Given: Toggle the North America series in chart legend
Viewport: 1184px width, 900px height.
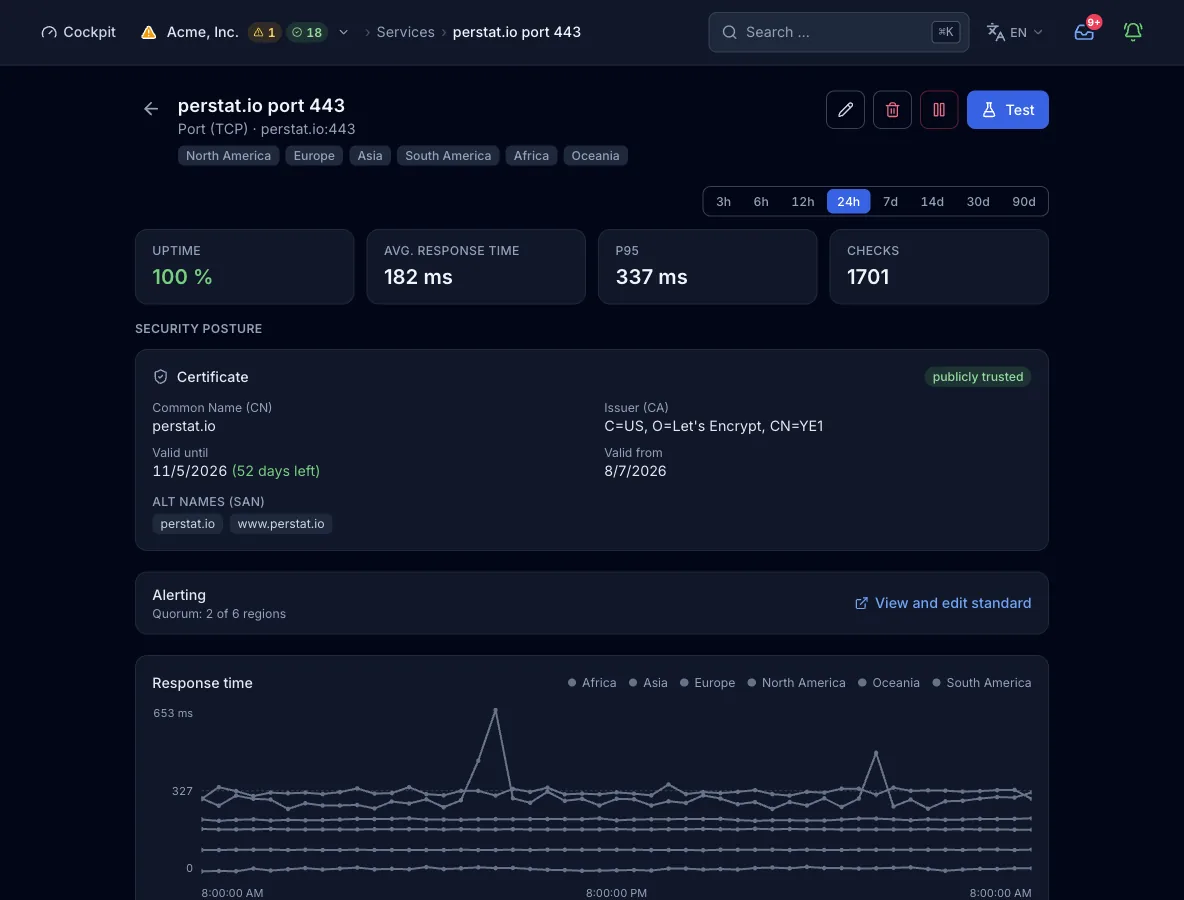Looking at the screenshot, I should click(797, 683).
